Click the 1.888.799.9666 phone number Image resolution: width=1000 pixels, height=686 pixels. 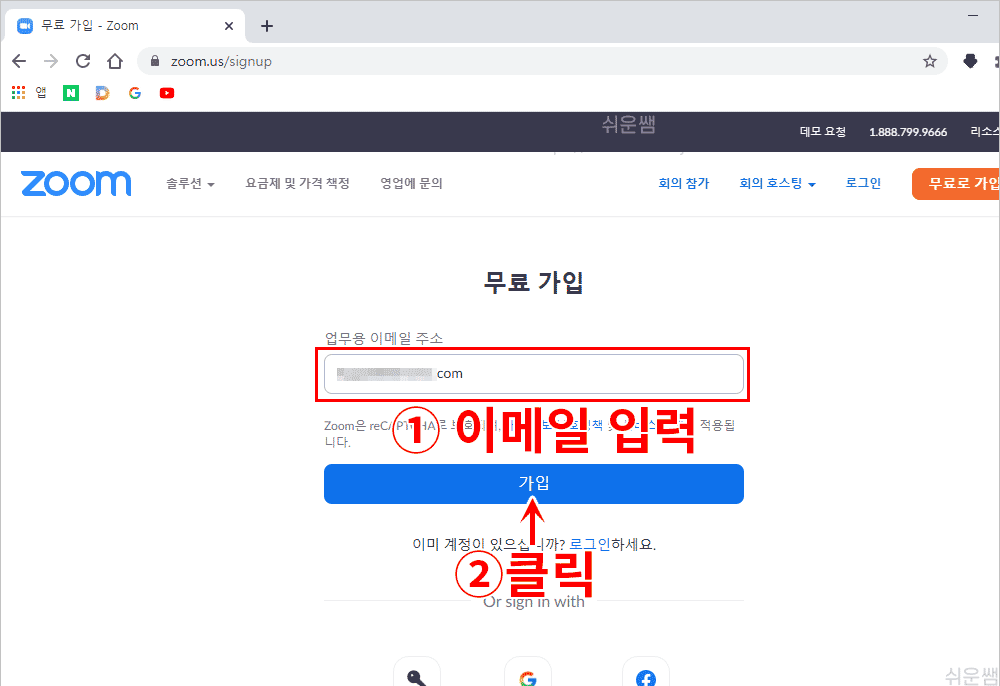tap(908, 132)
